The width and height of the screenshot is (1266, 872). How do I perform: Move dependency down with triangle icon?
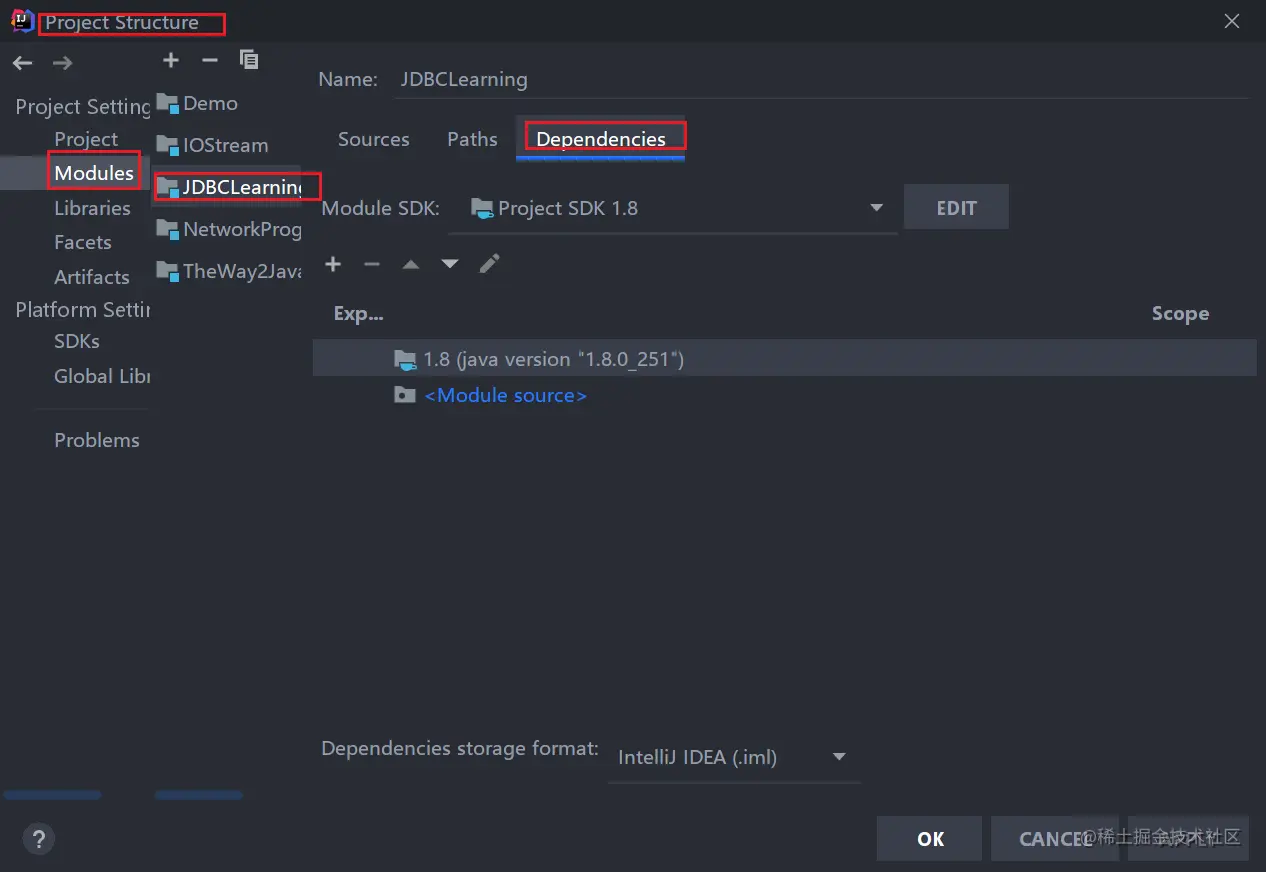point(450,264)
